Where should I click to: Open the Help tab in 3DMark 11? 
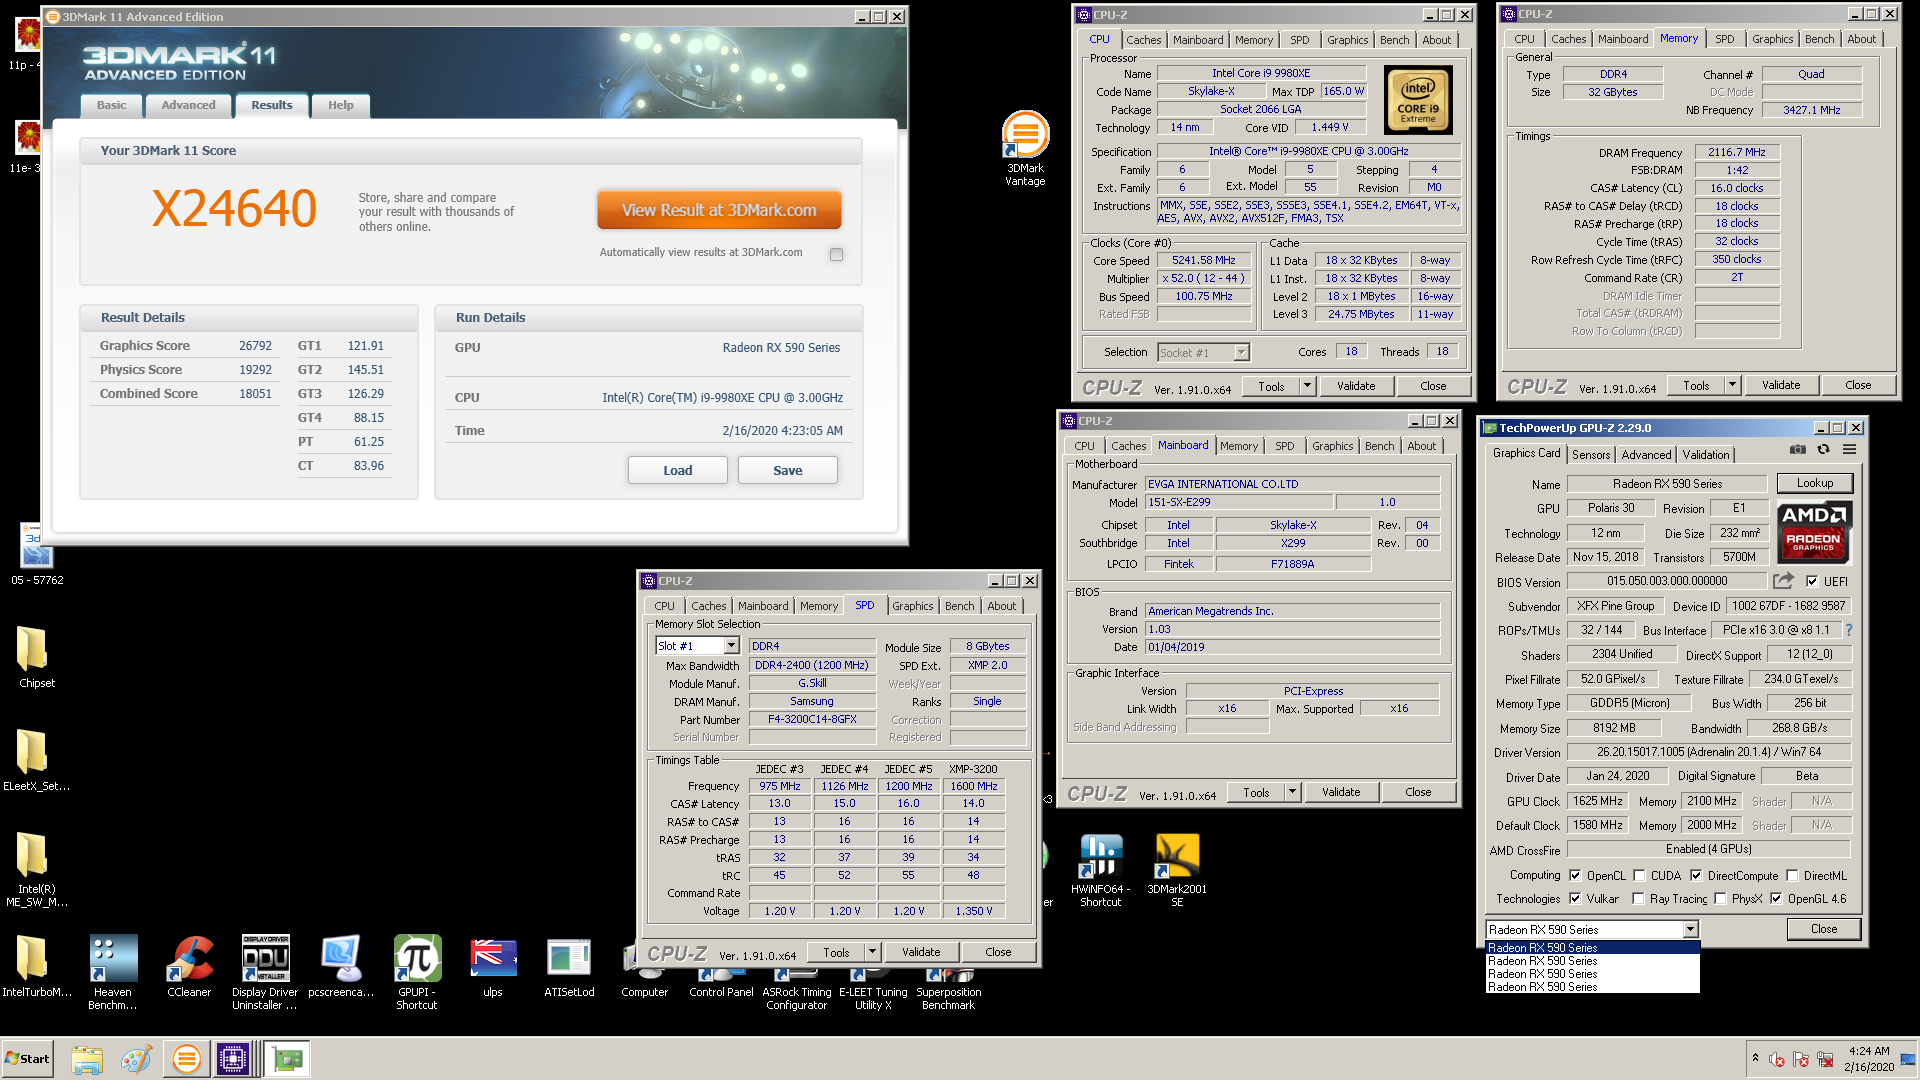pos(341,105)
